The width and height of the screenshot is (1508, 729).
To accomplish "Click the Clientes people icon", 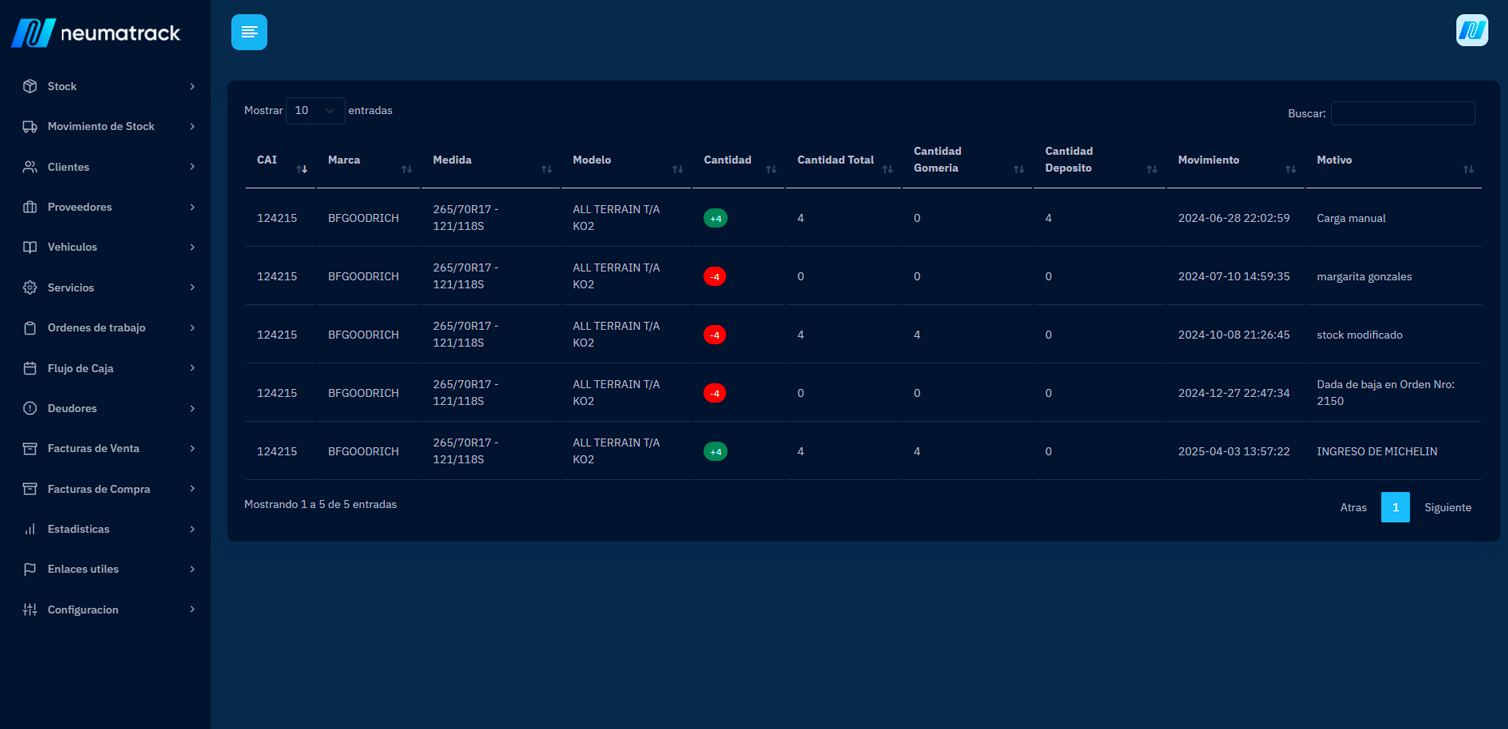I will point(30,167).
